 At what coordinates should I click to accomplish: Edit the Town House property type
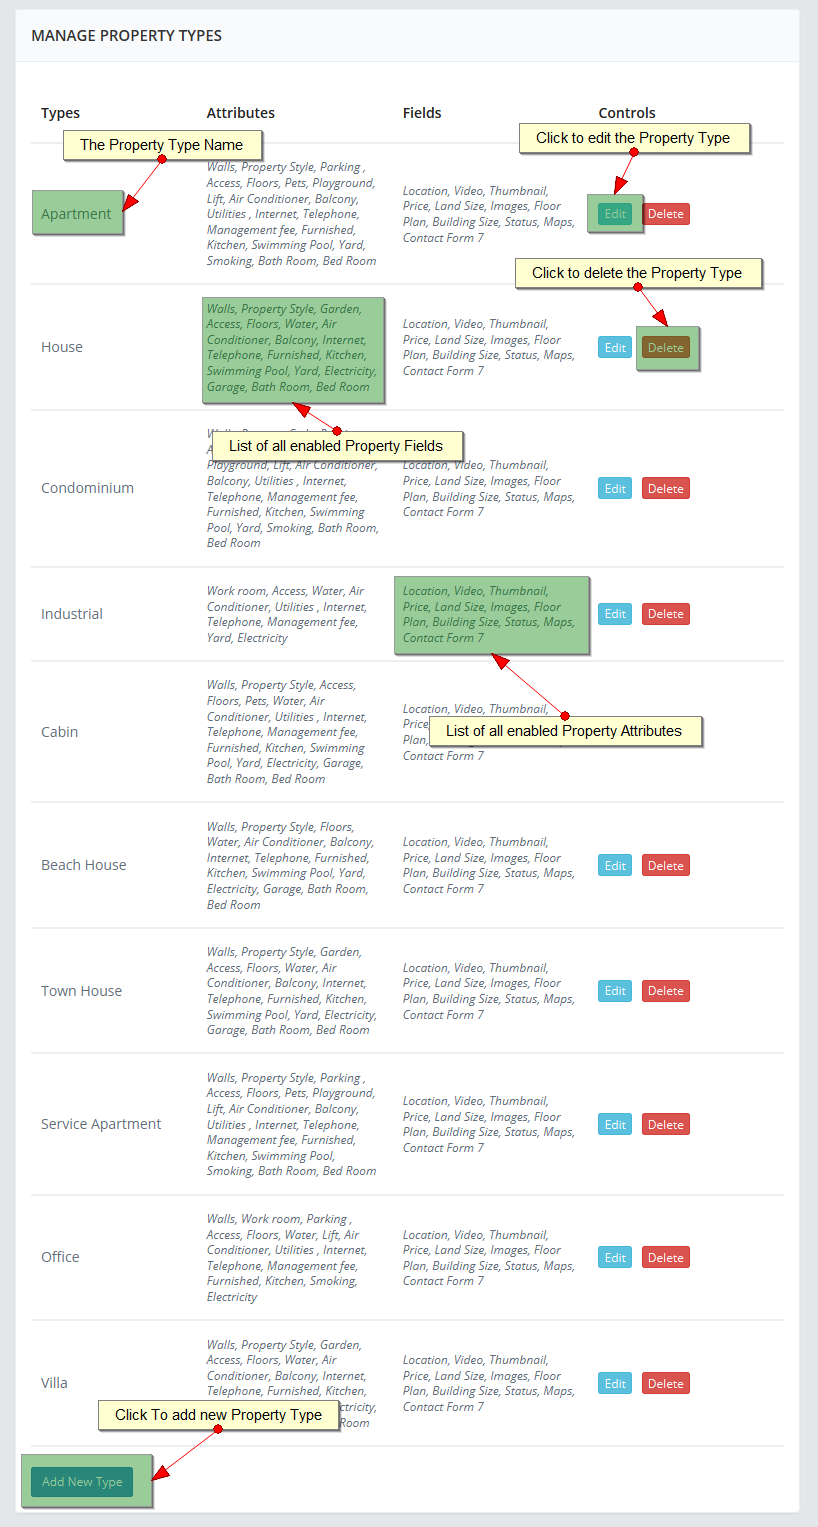coord(615,991)
